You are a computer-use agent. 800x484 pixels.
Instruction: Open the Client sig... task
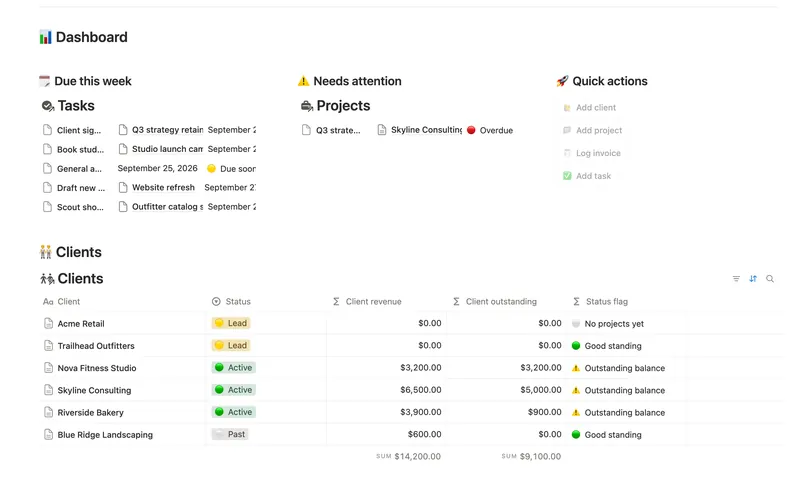click(79, 131)
